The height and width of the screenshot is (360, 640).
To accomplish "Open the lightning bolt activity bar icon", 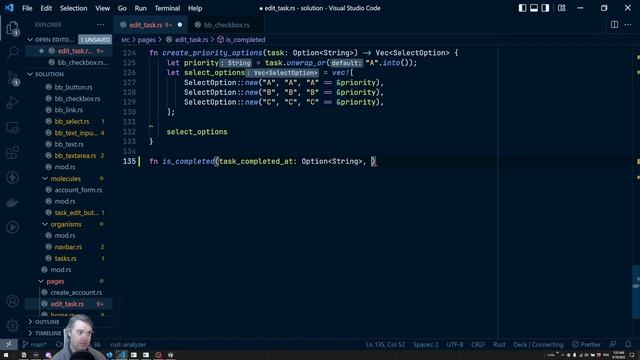I will pos(12,178).
